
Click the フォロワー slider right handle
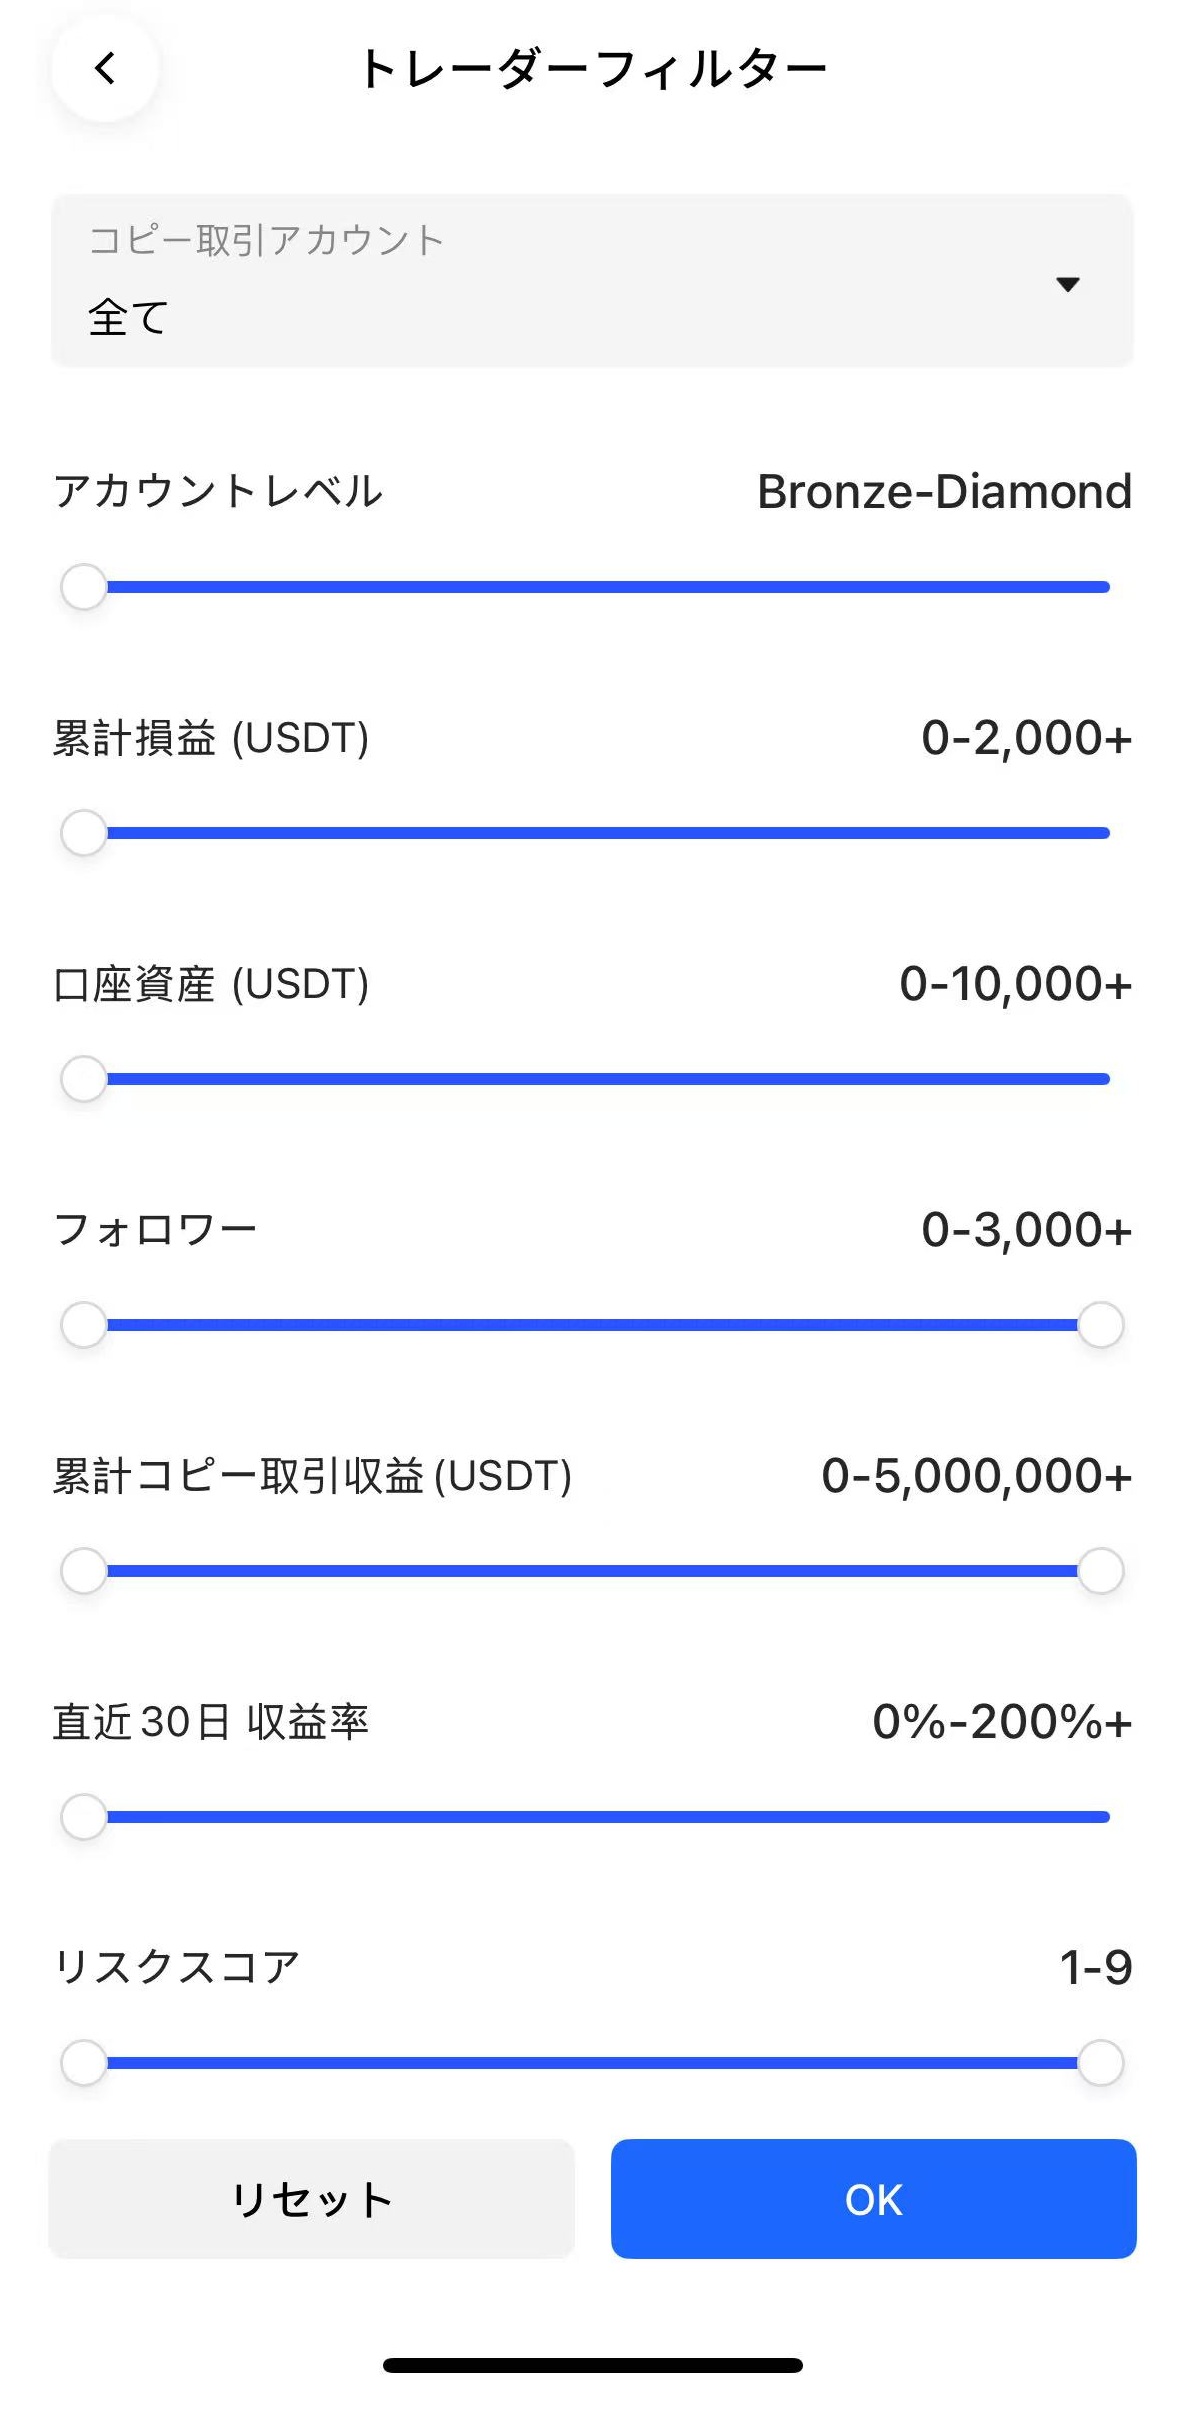click(x=1100, y=1325)
